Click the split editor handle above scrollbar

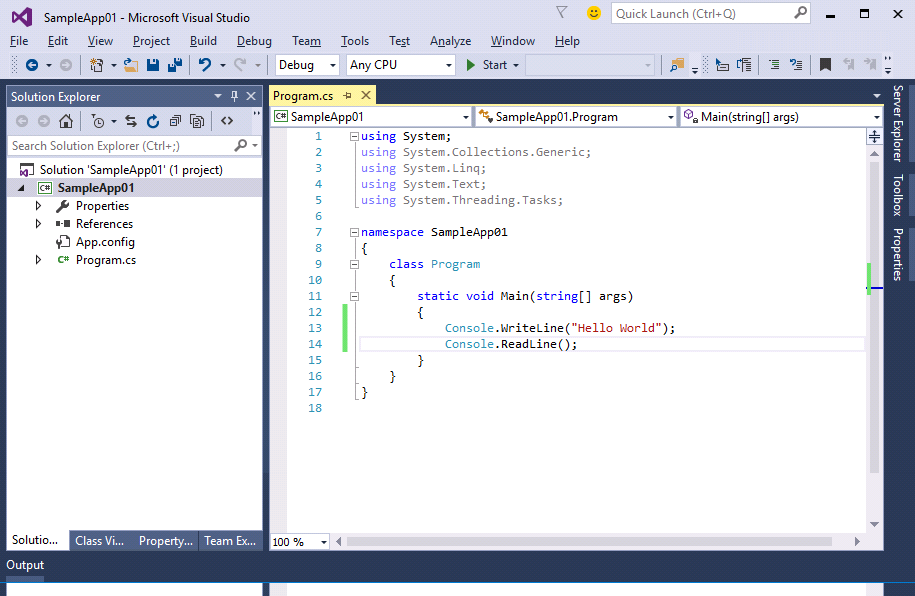pos(874,137)
